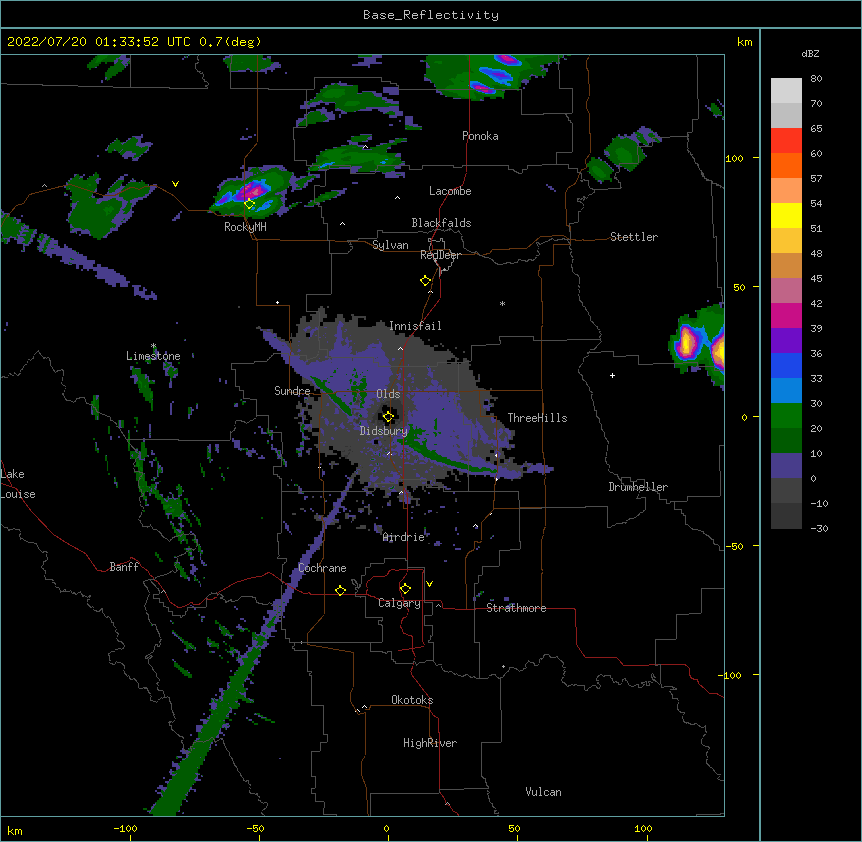Click the Strathmore label
Image resolution: width=862 pixels, height=842 pixels.
[x=516, y=608]
